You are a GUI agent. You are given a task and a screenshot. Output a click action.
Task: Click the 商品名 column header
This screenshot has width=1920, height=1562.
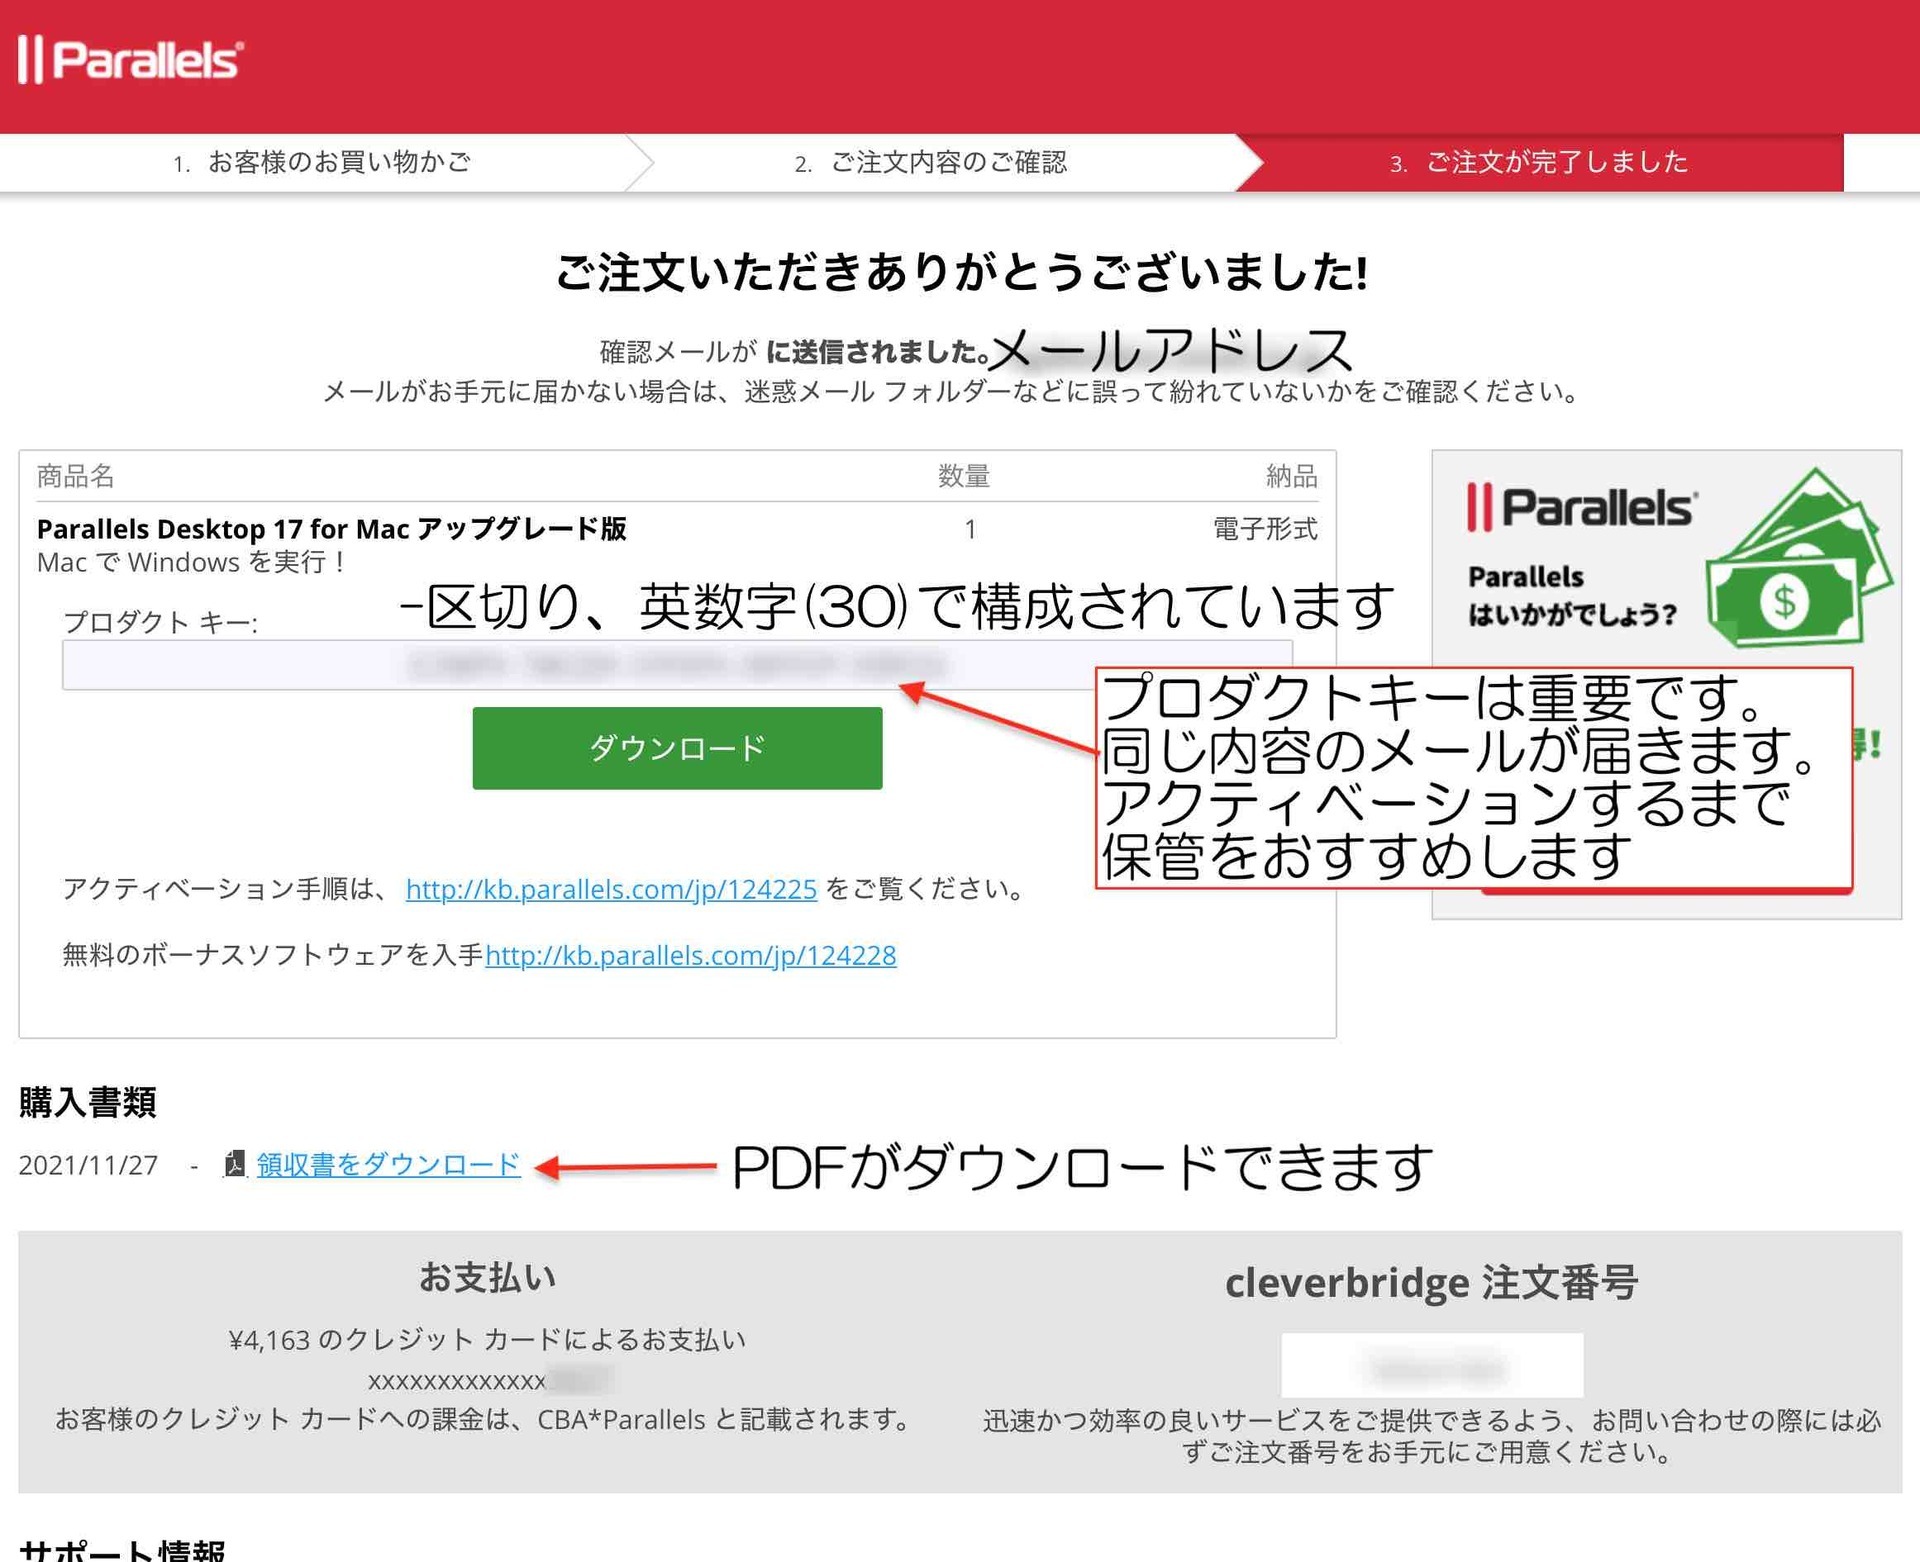tap(76, 476)
